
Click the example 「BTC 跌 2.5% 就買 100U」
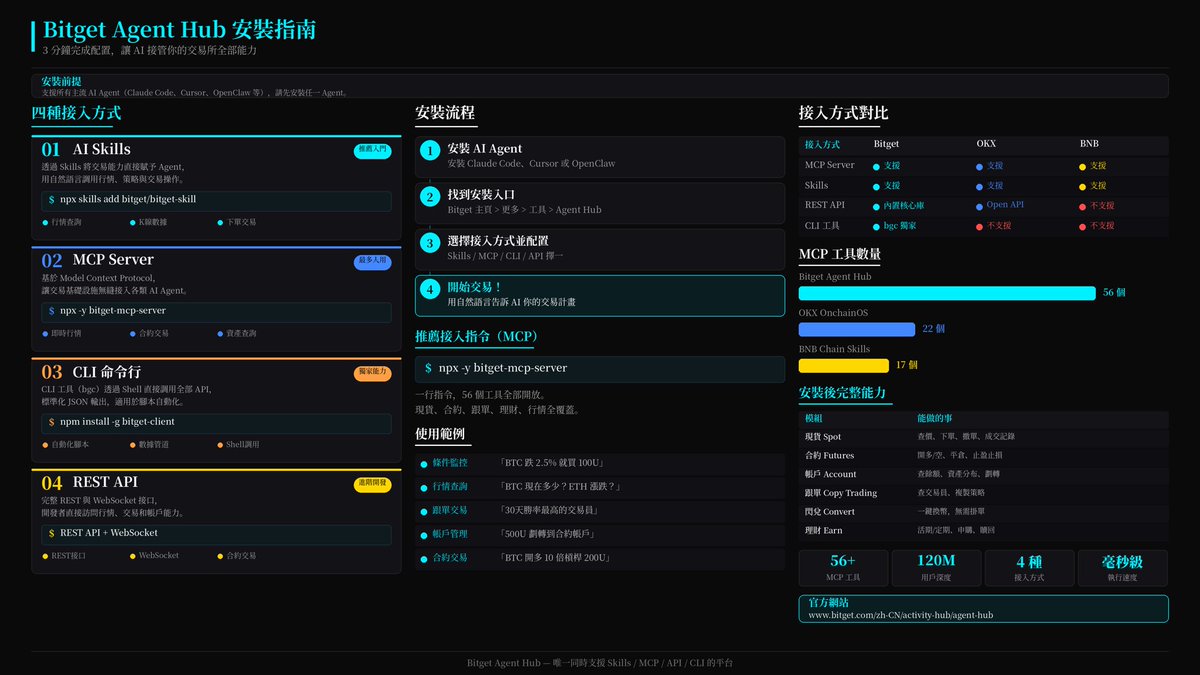pyautogui.click(x=550, y=463)
